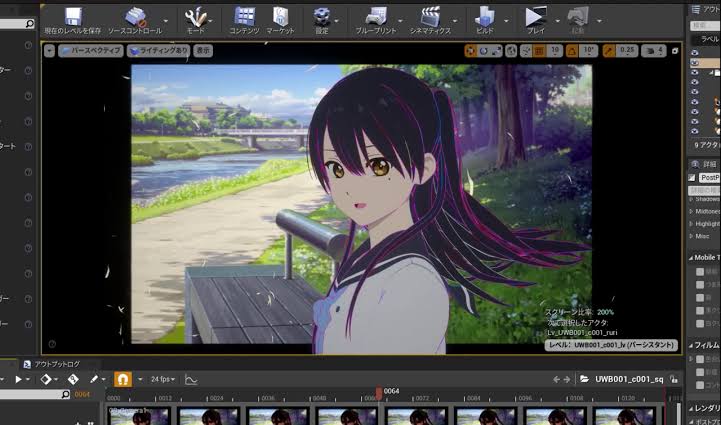Image resolution: width=721 pixels, height=425 pixels.
Task: Click the Cinematics (シネマティクス) clapperboard icon
Action: point(430,17)
